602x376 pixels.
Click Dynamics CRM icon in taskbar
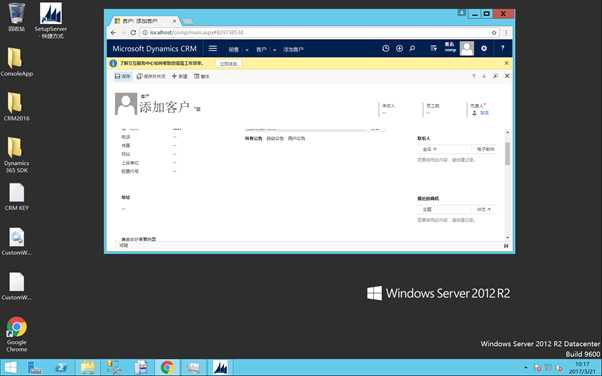click(x=221, y=368)
